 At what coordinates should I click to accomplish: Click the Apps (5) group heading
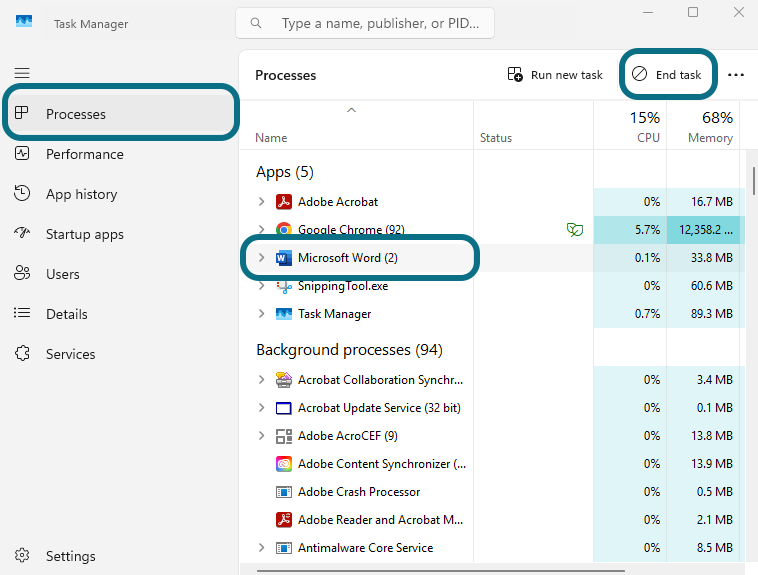pyautogui.click(x=285, y=172)
